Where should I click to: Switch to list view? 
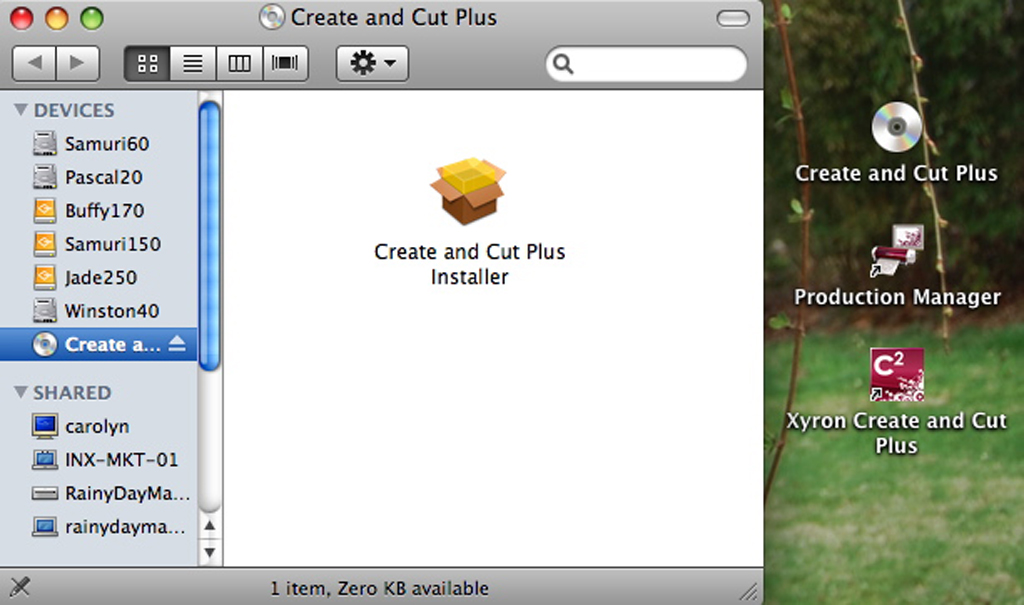pos(193,63)
